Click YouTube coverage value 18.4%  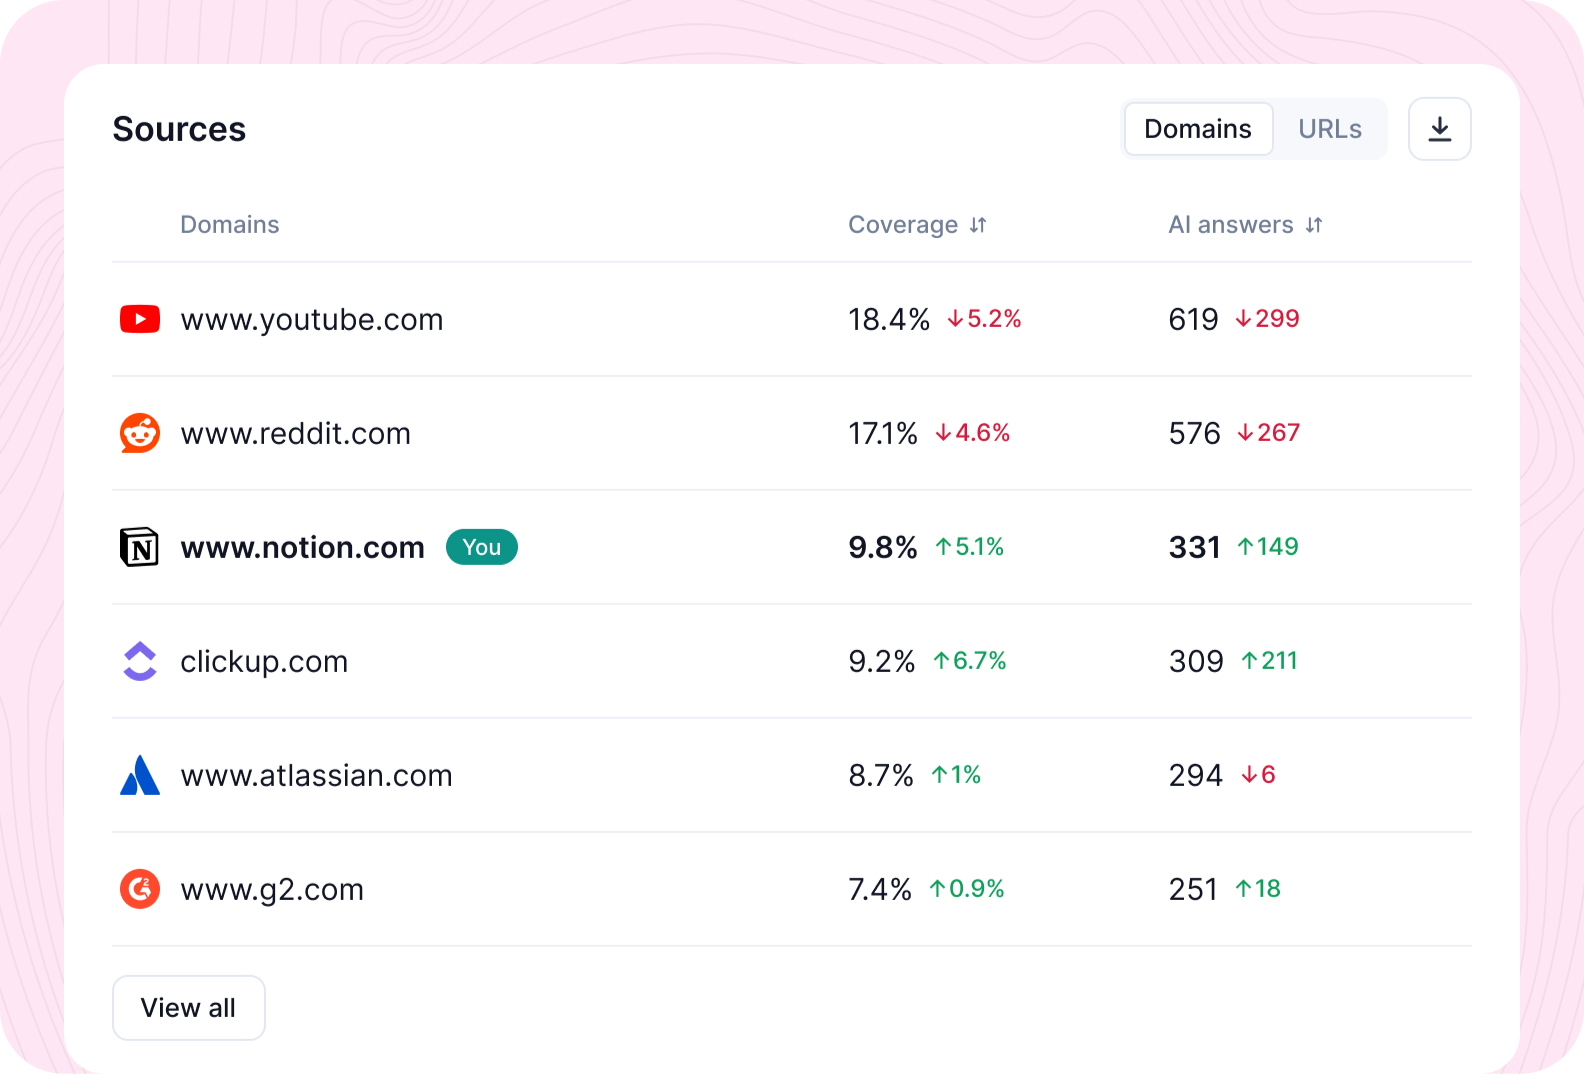(889, 319)
